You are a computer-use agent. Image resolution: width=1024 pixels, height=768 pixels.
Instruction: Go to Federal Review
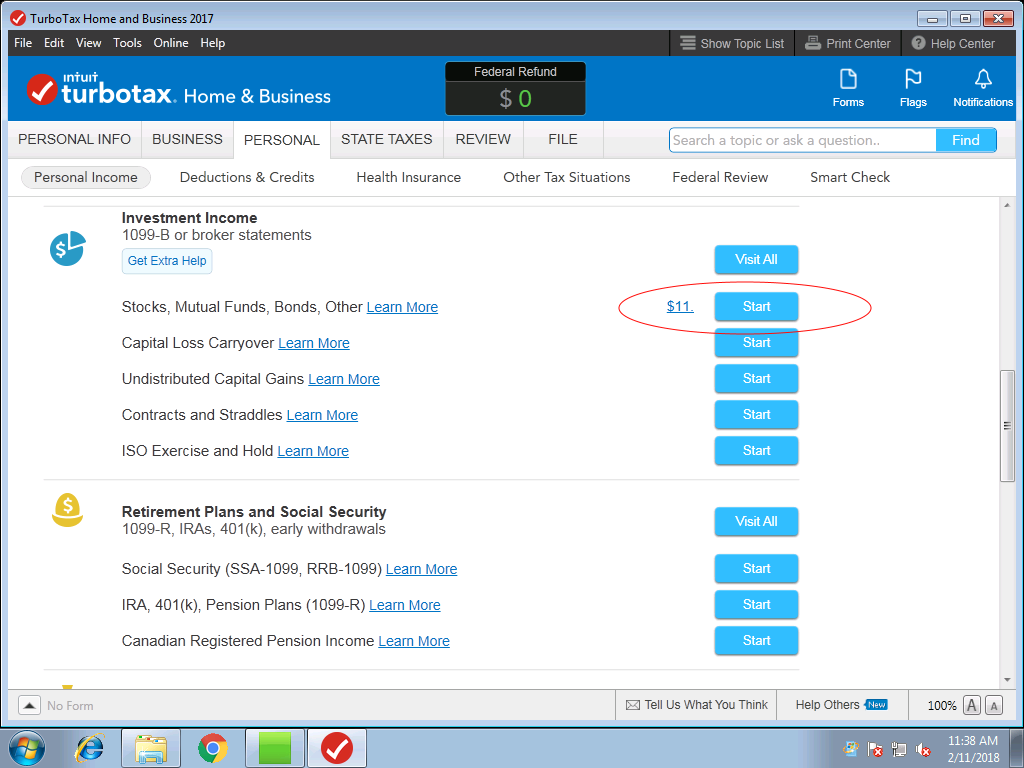(720, 178)
